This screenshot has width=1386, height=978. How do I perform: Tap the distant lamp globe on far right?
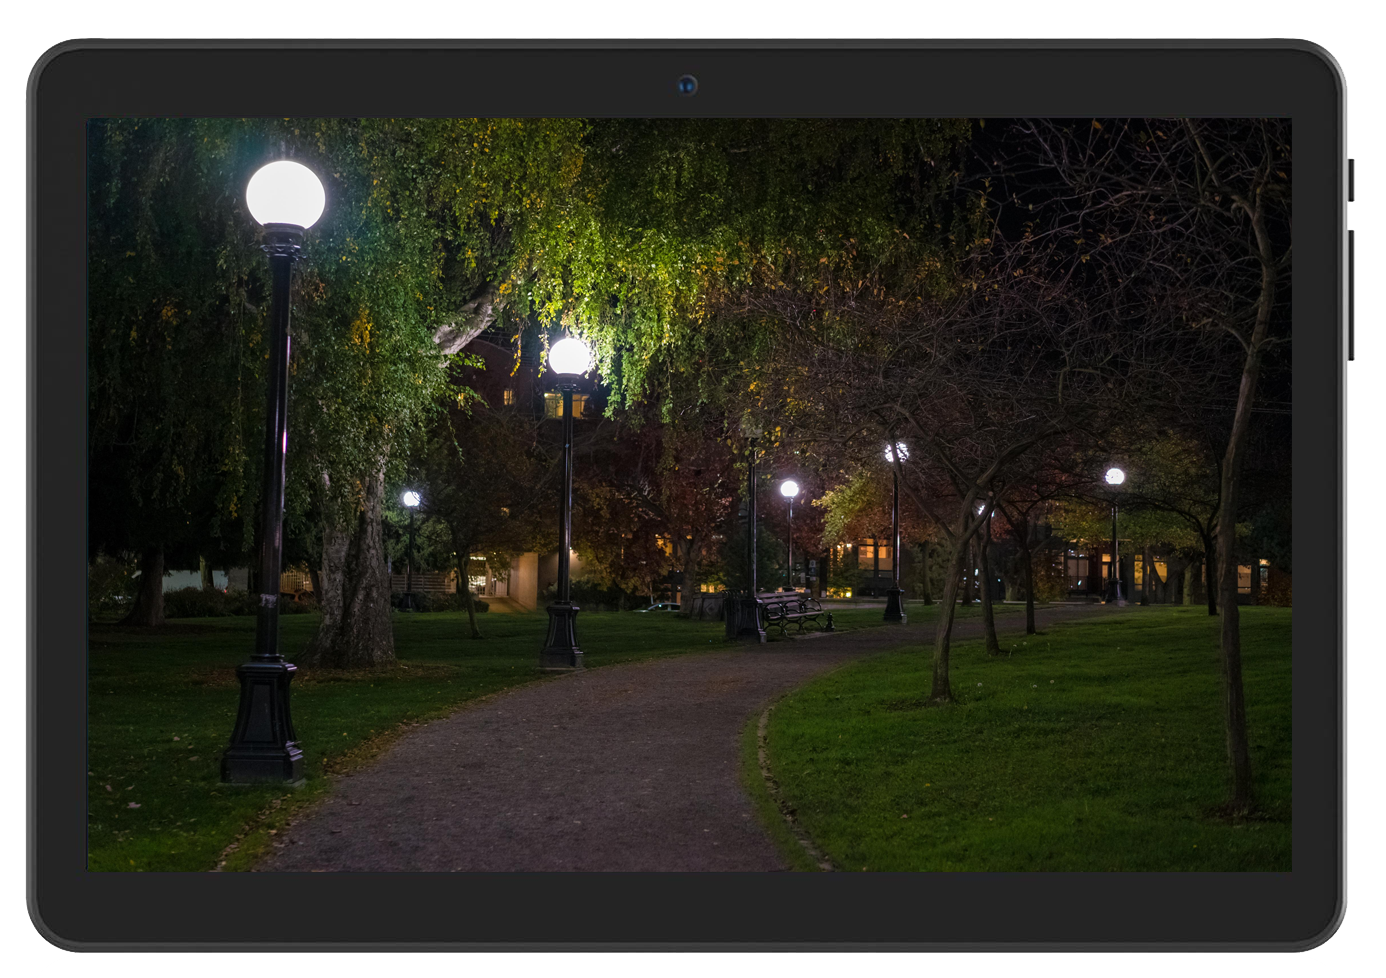1114,477
